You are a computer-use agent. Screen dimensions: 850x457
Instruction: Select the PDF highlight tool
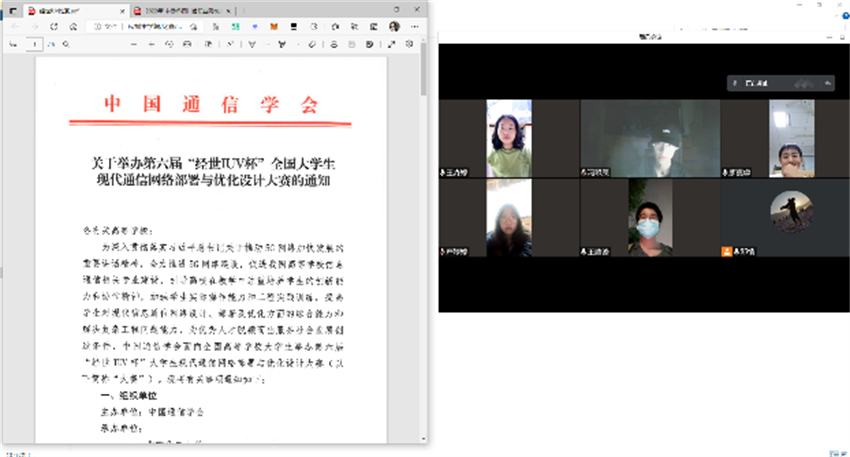click(x=282, y=44)
